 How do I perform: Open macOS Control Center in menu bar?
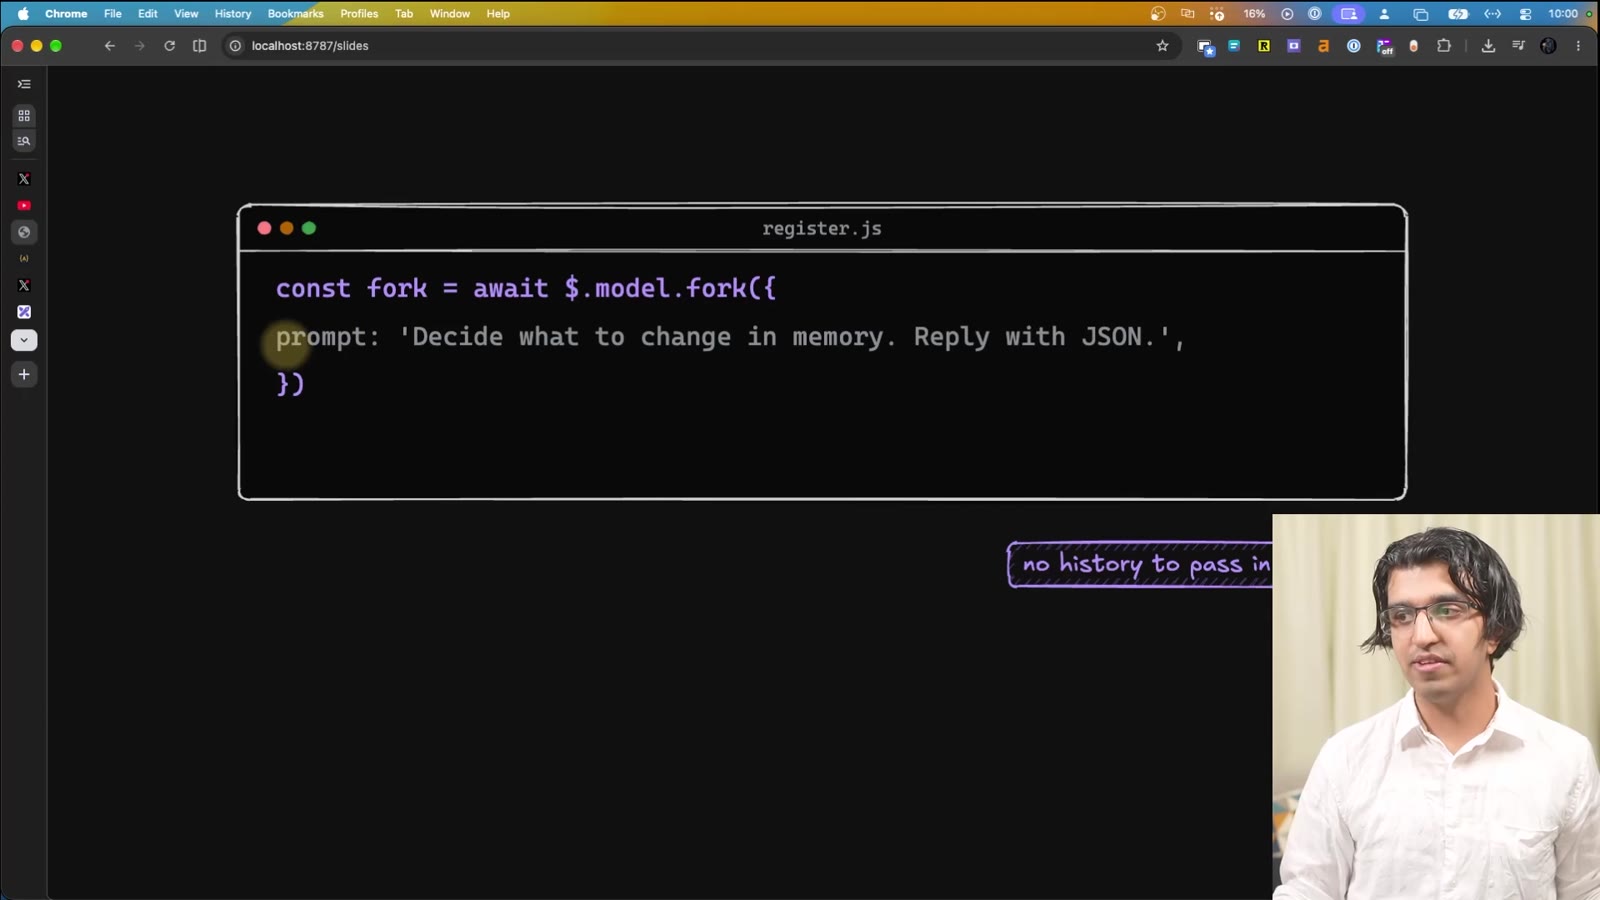coord(1525,14)
